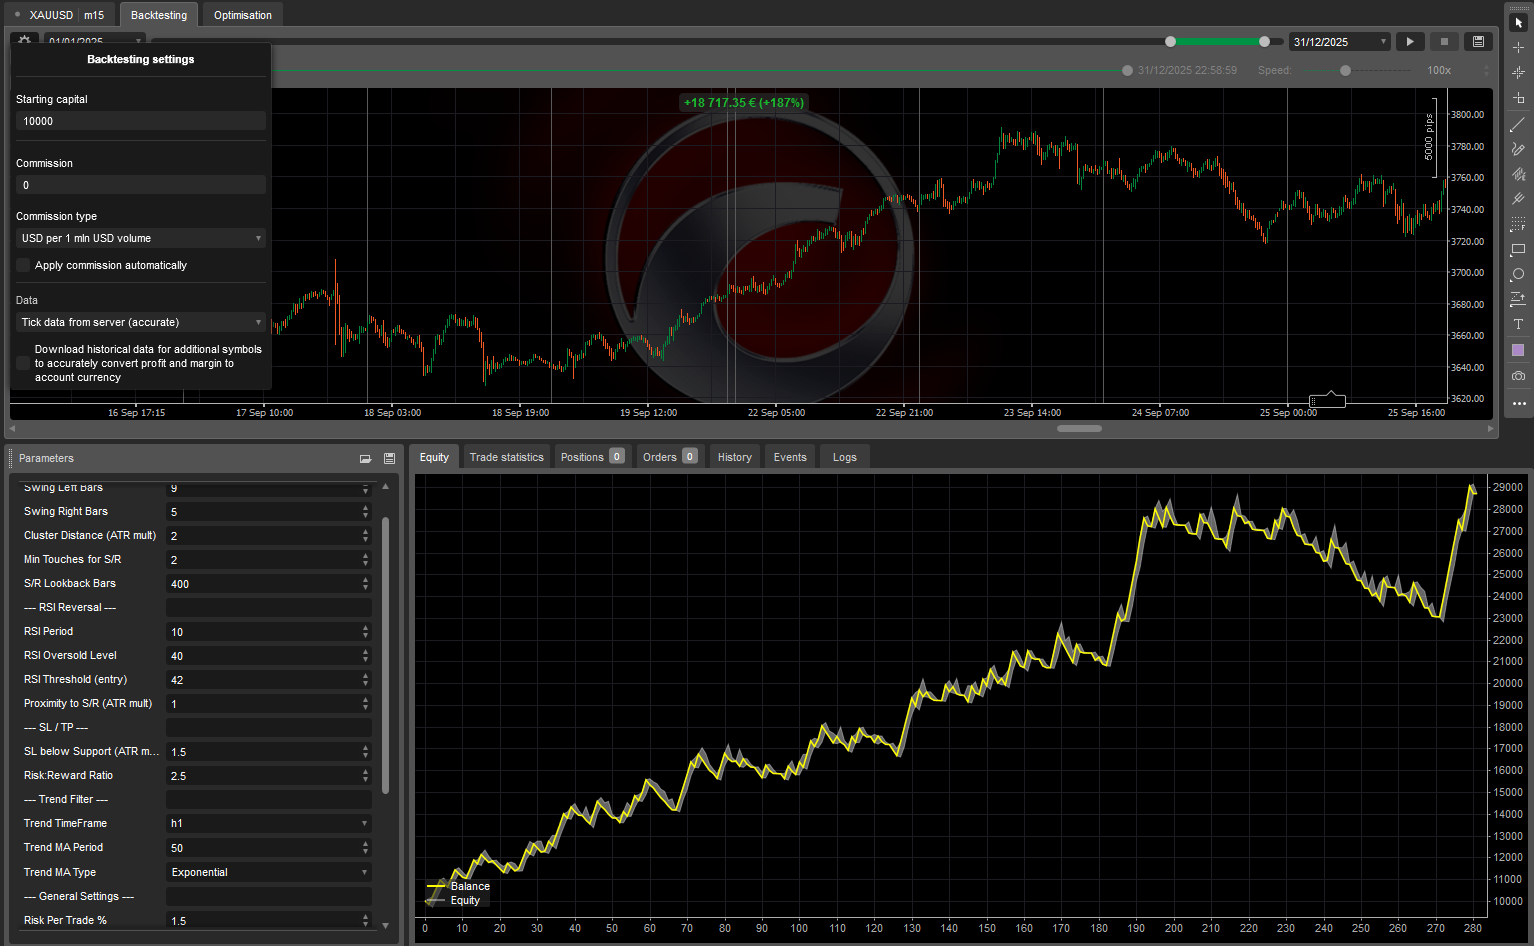The image size is (1534, 946).
Task: Open the Trade statistics tab
Action: (506, 456)
